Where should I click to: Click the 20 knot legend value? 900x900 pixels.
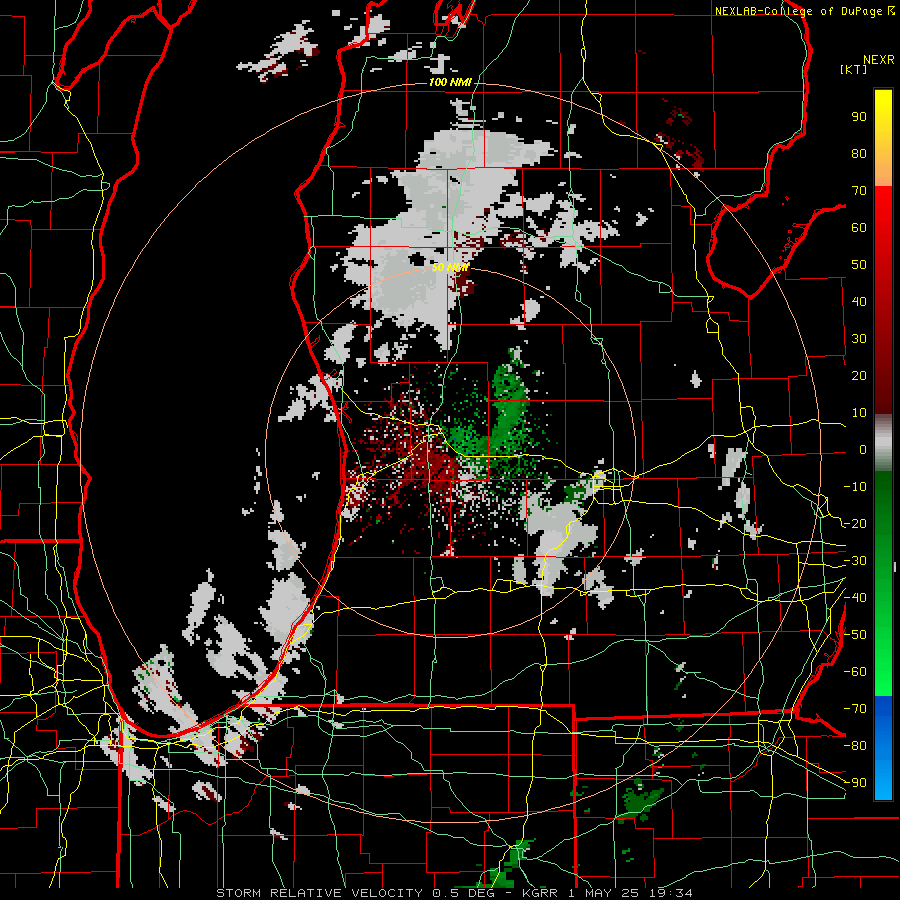tap(859, 376)
